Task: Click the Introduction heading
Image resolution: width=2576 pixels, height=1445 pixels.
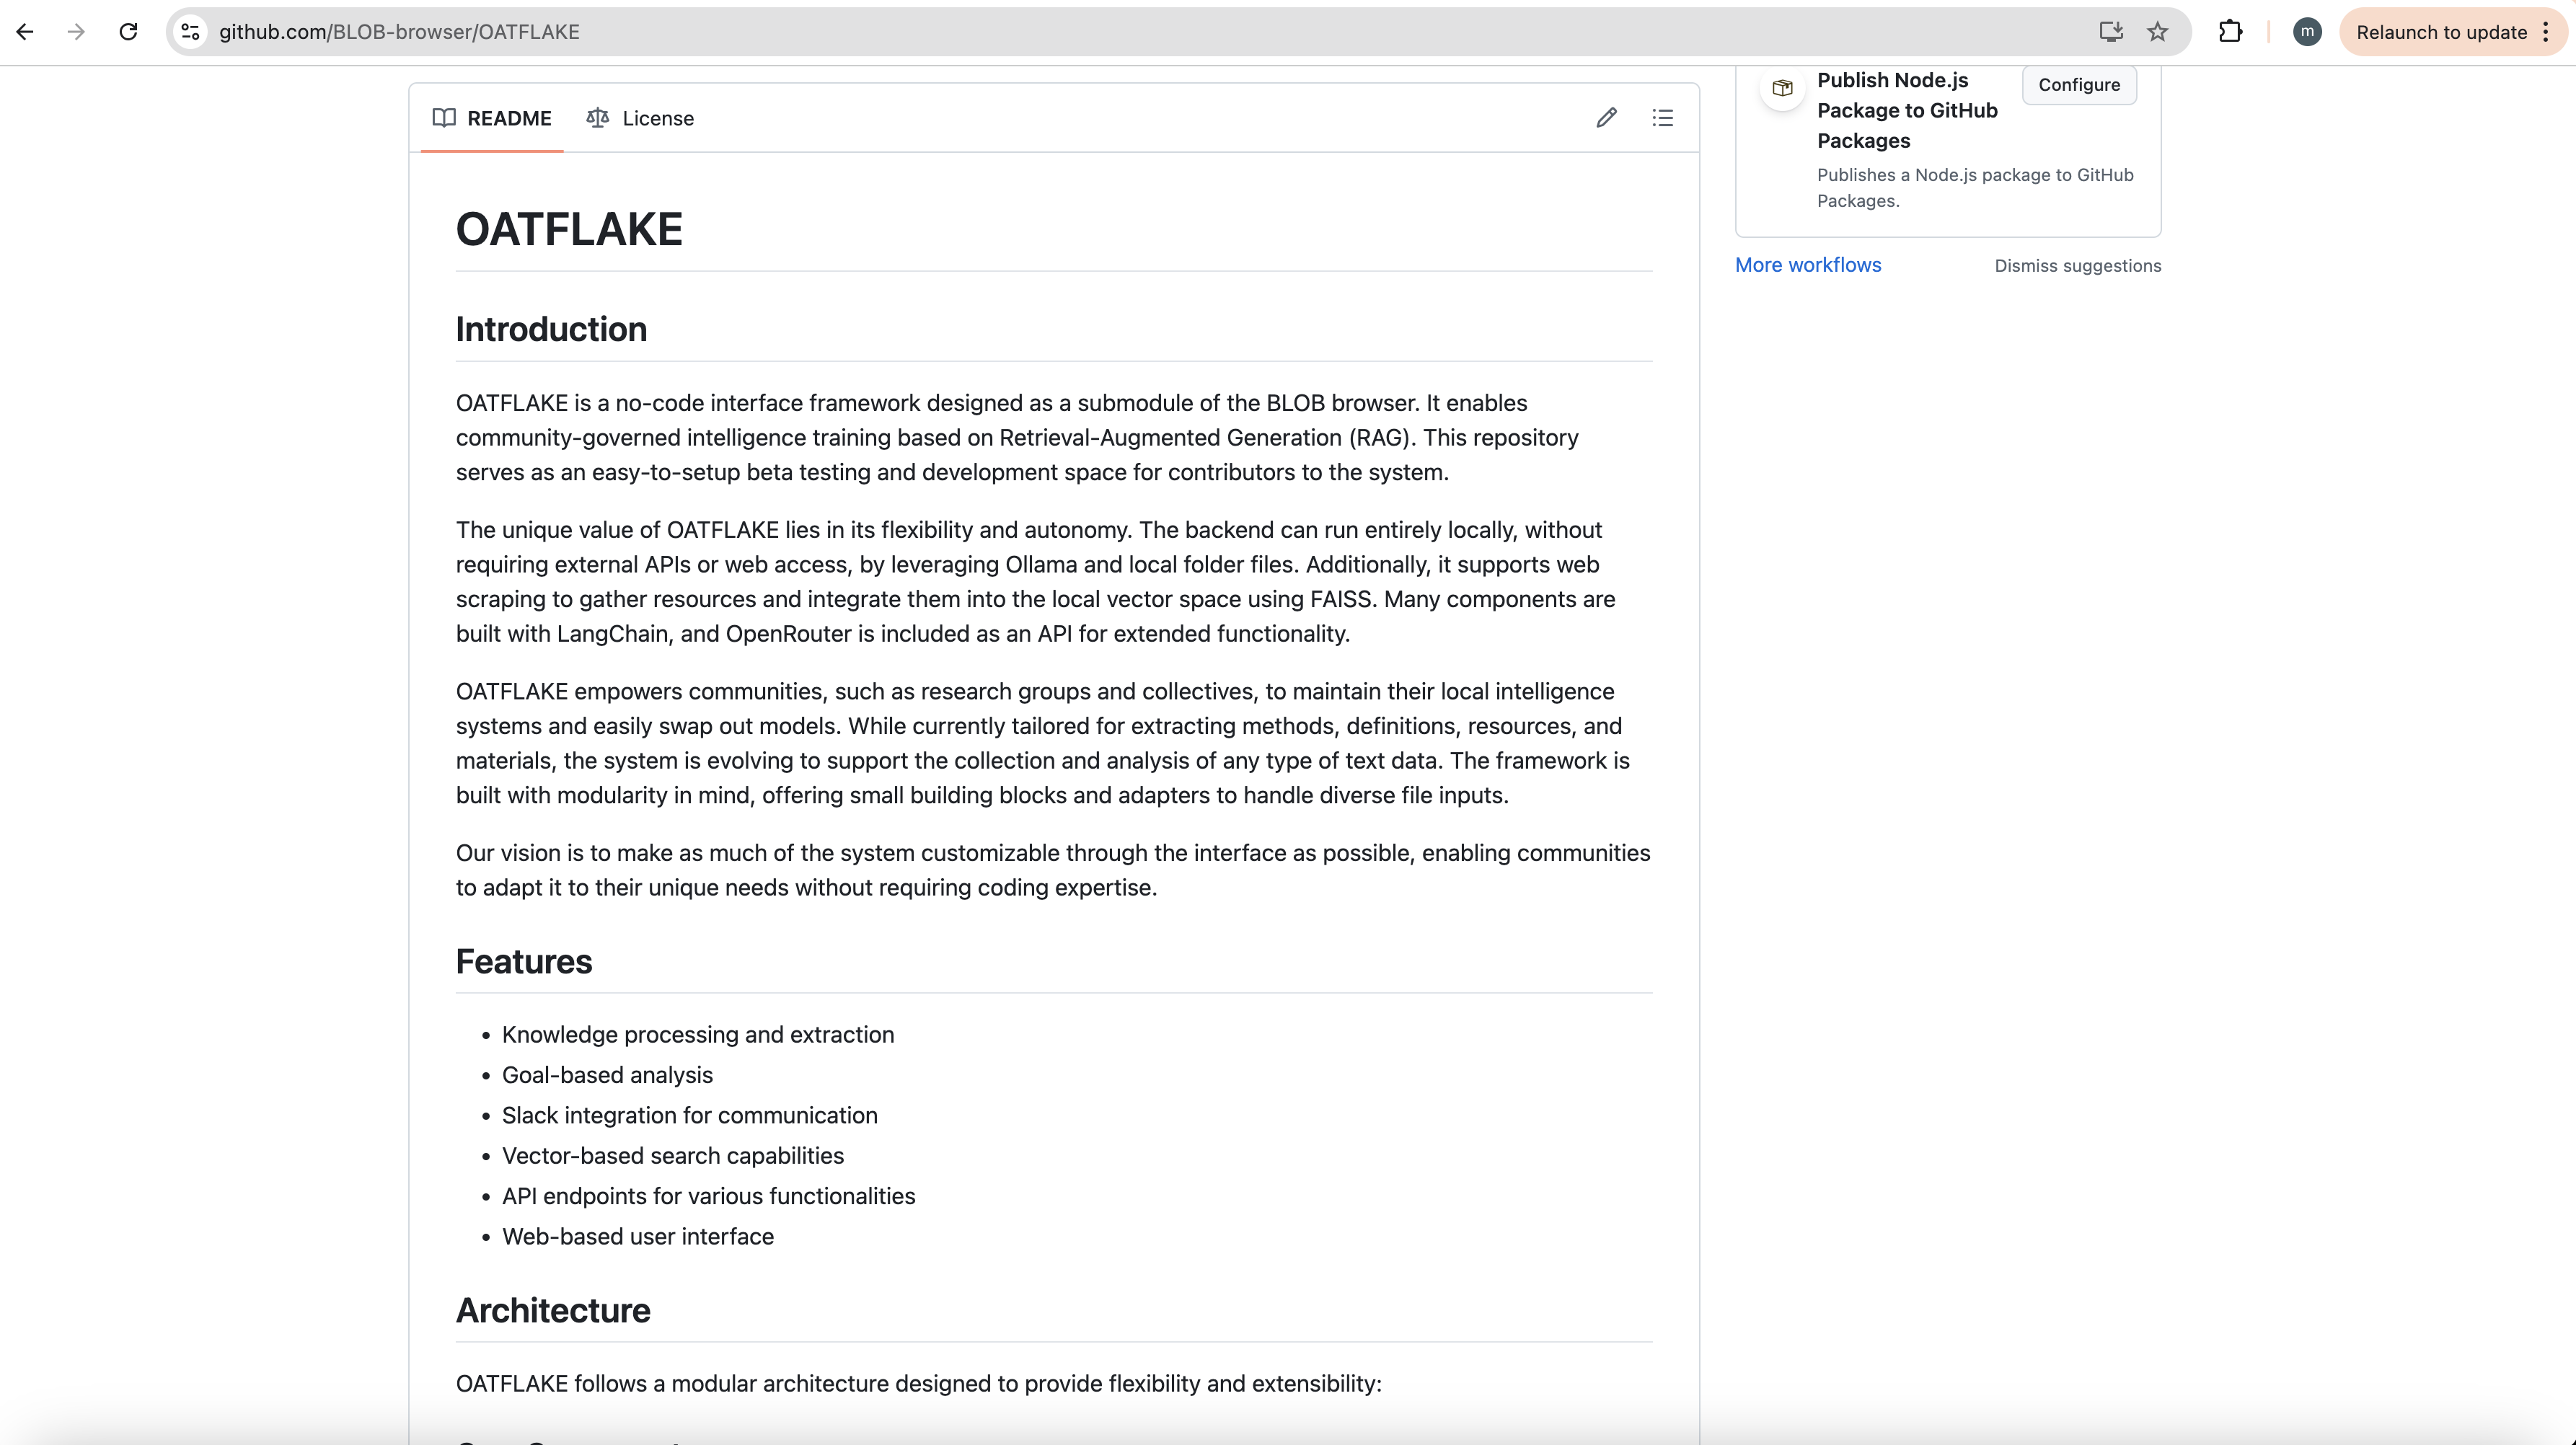Action: coord(551,329)
